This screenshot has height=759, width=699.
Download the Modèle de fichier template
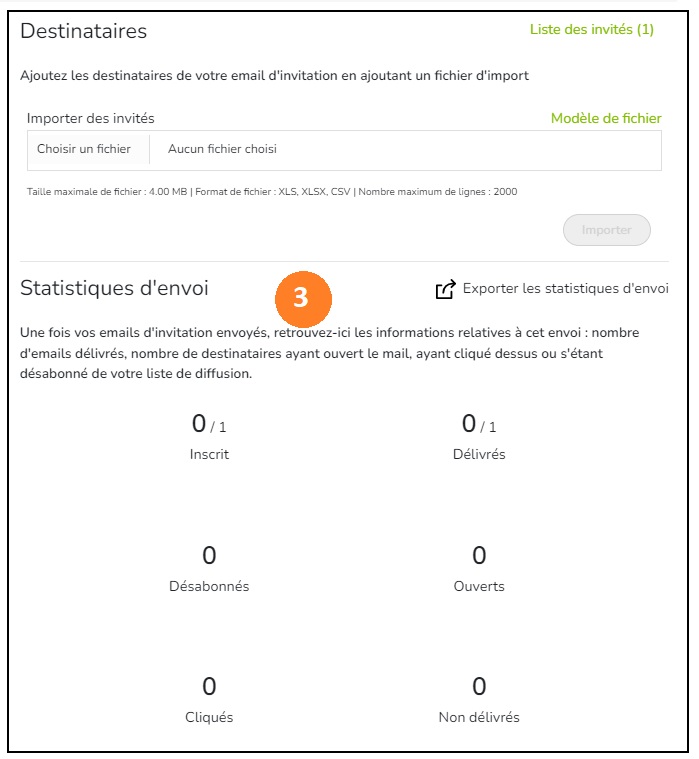click(606, 118)
